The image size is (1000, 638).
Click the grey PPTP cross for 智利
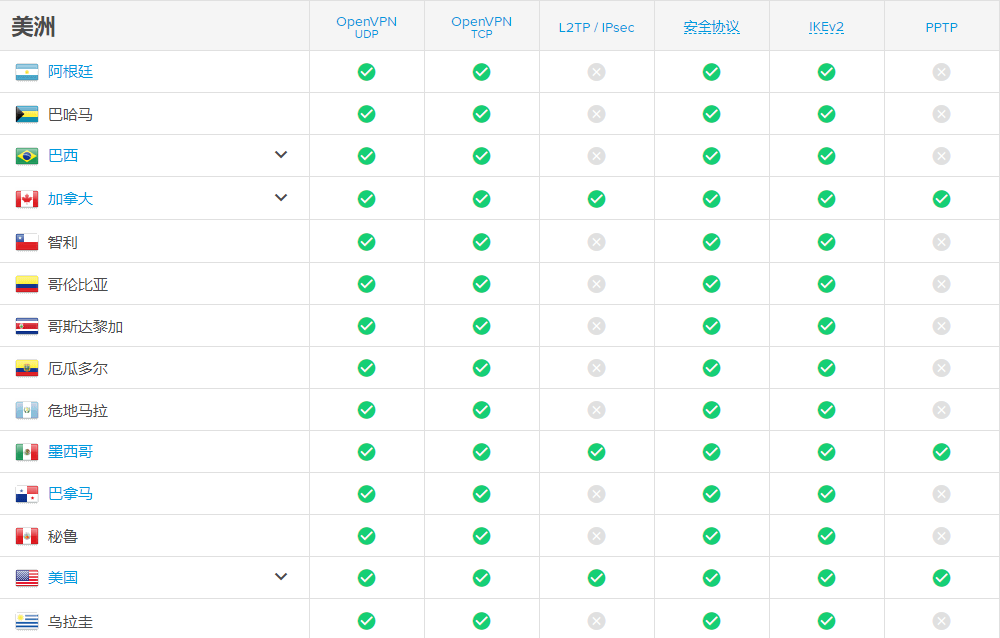point(941,242)
